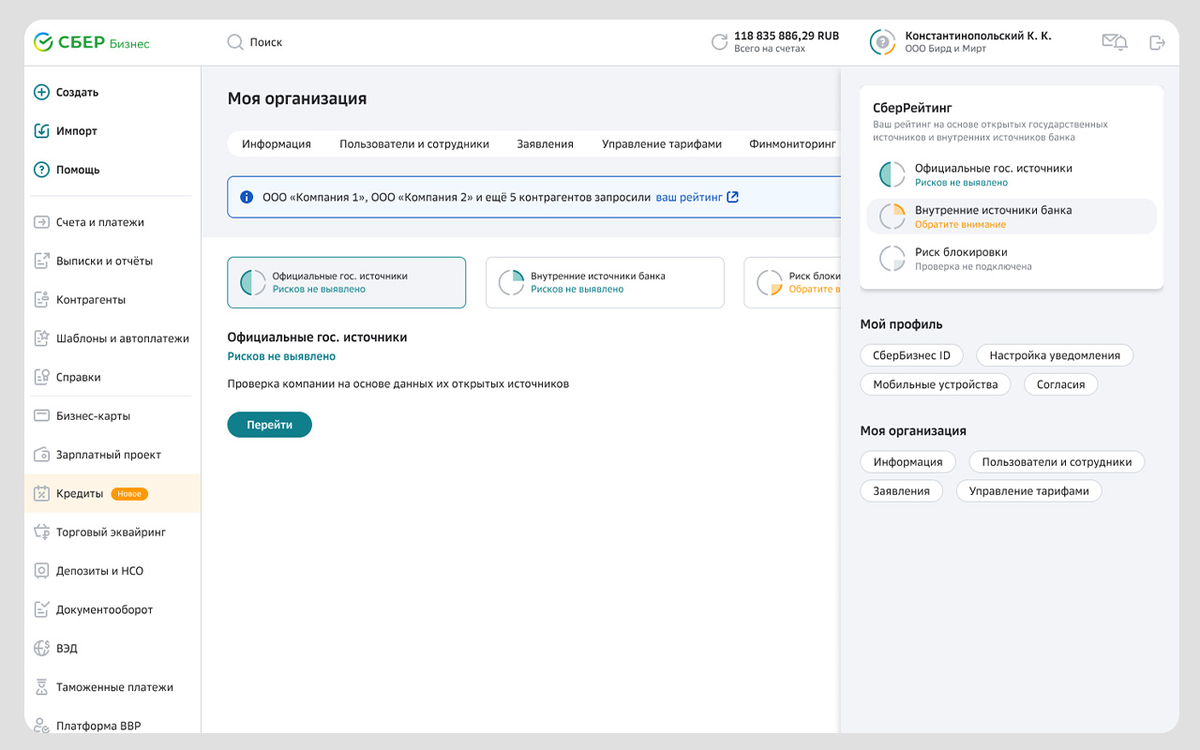The image size is (1200, 750).
Task: Click the СберБизнес ID chip
Action: tap(912, 355)
